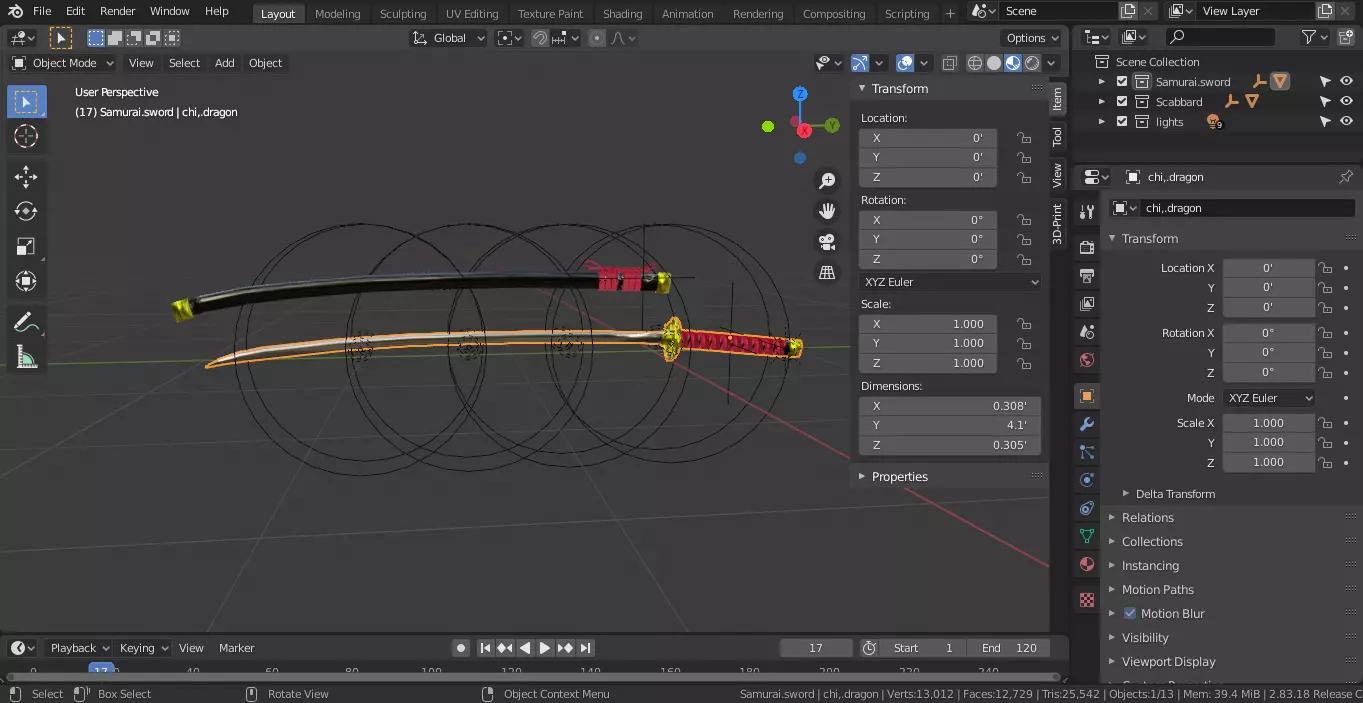Select the Annotate tool

pos(26,322)
